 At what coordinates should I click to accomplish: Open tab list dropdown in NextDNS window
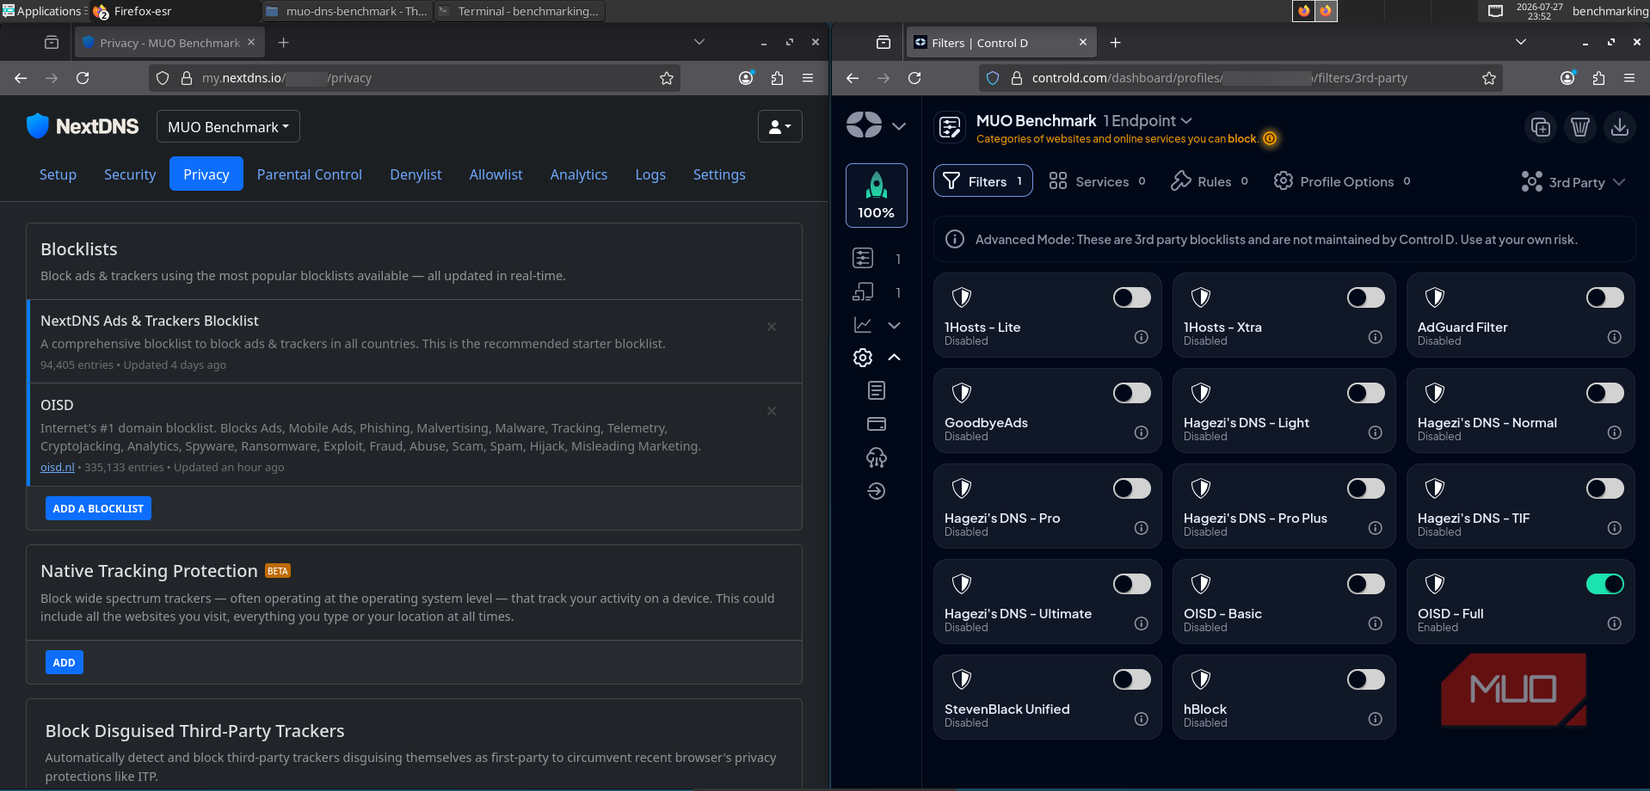(x=699, y=42)
